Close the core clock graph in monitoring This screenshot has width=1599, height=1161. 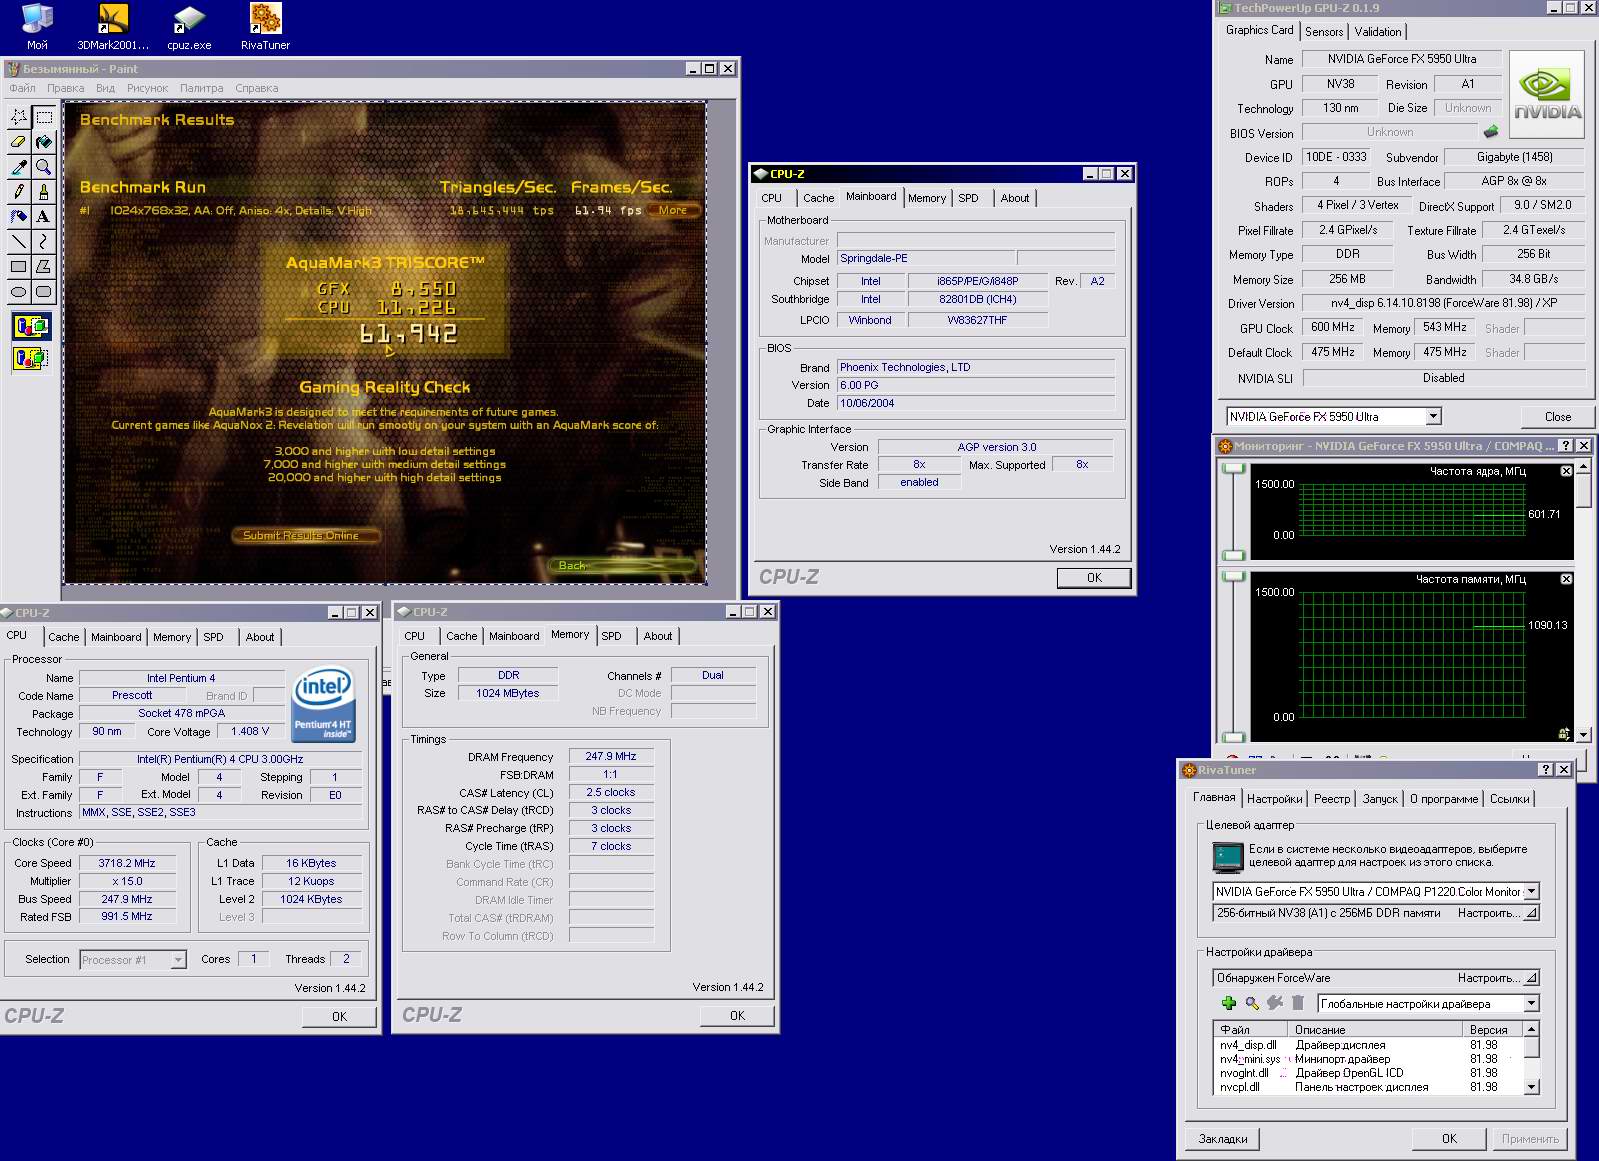click(1566, 471)
